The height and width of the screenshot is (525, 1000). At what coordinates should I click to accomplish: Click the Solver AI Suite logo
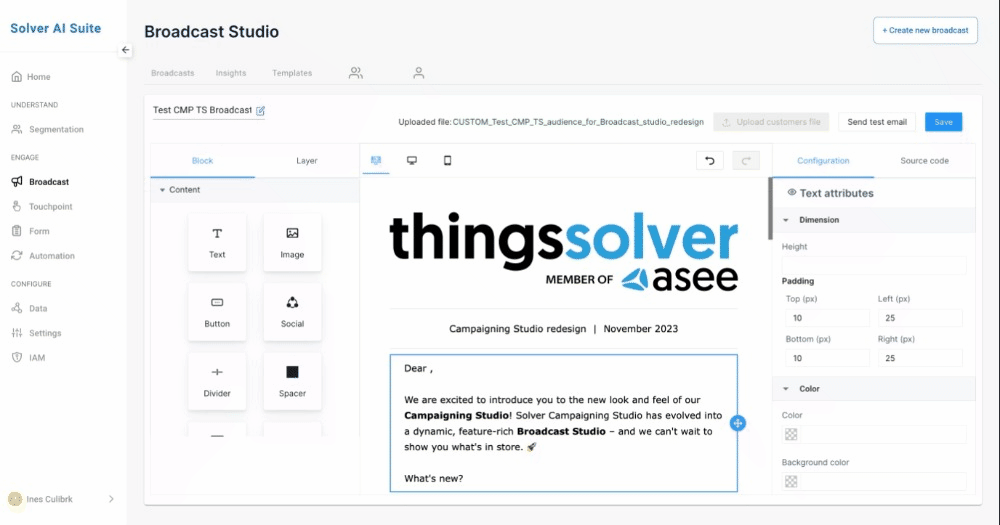point(55,28)
